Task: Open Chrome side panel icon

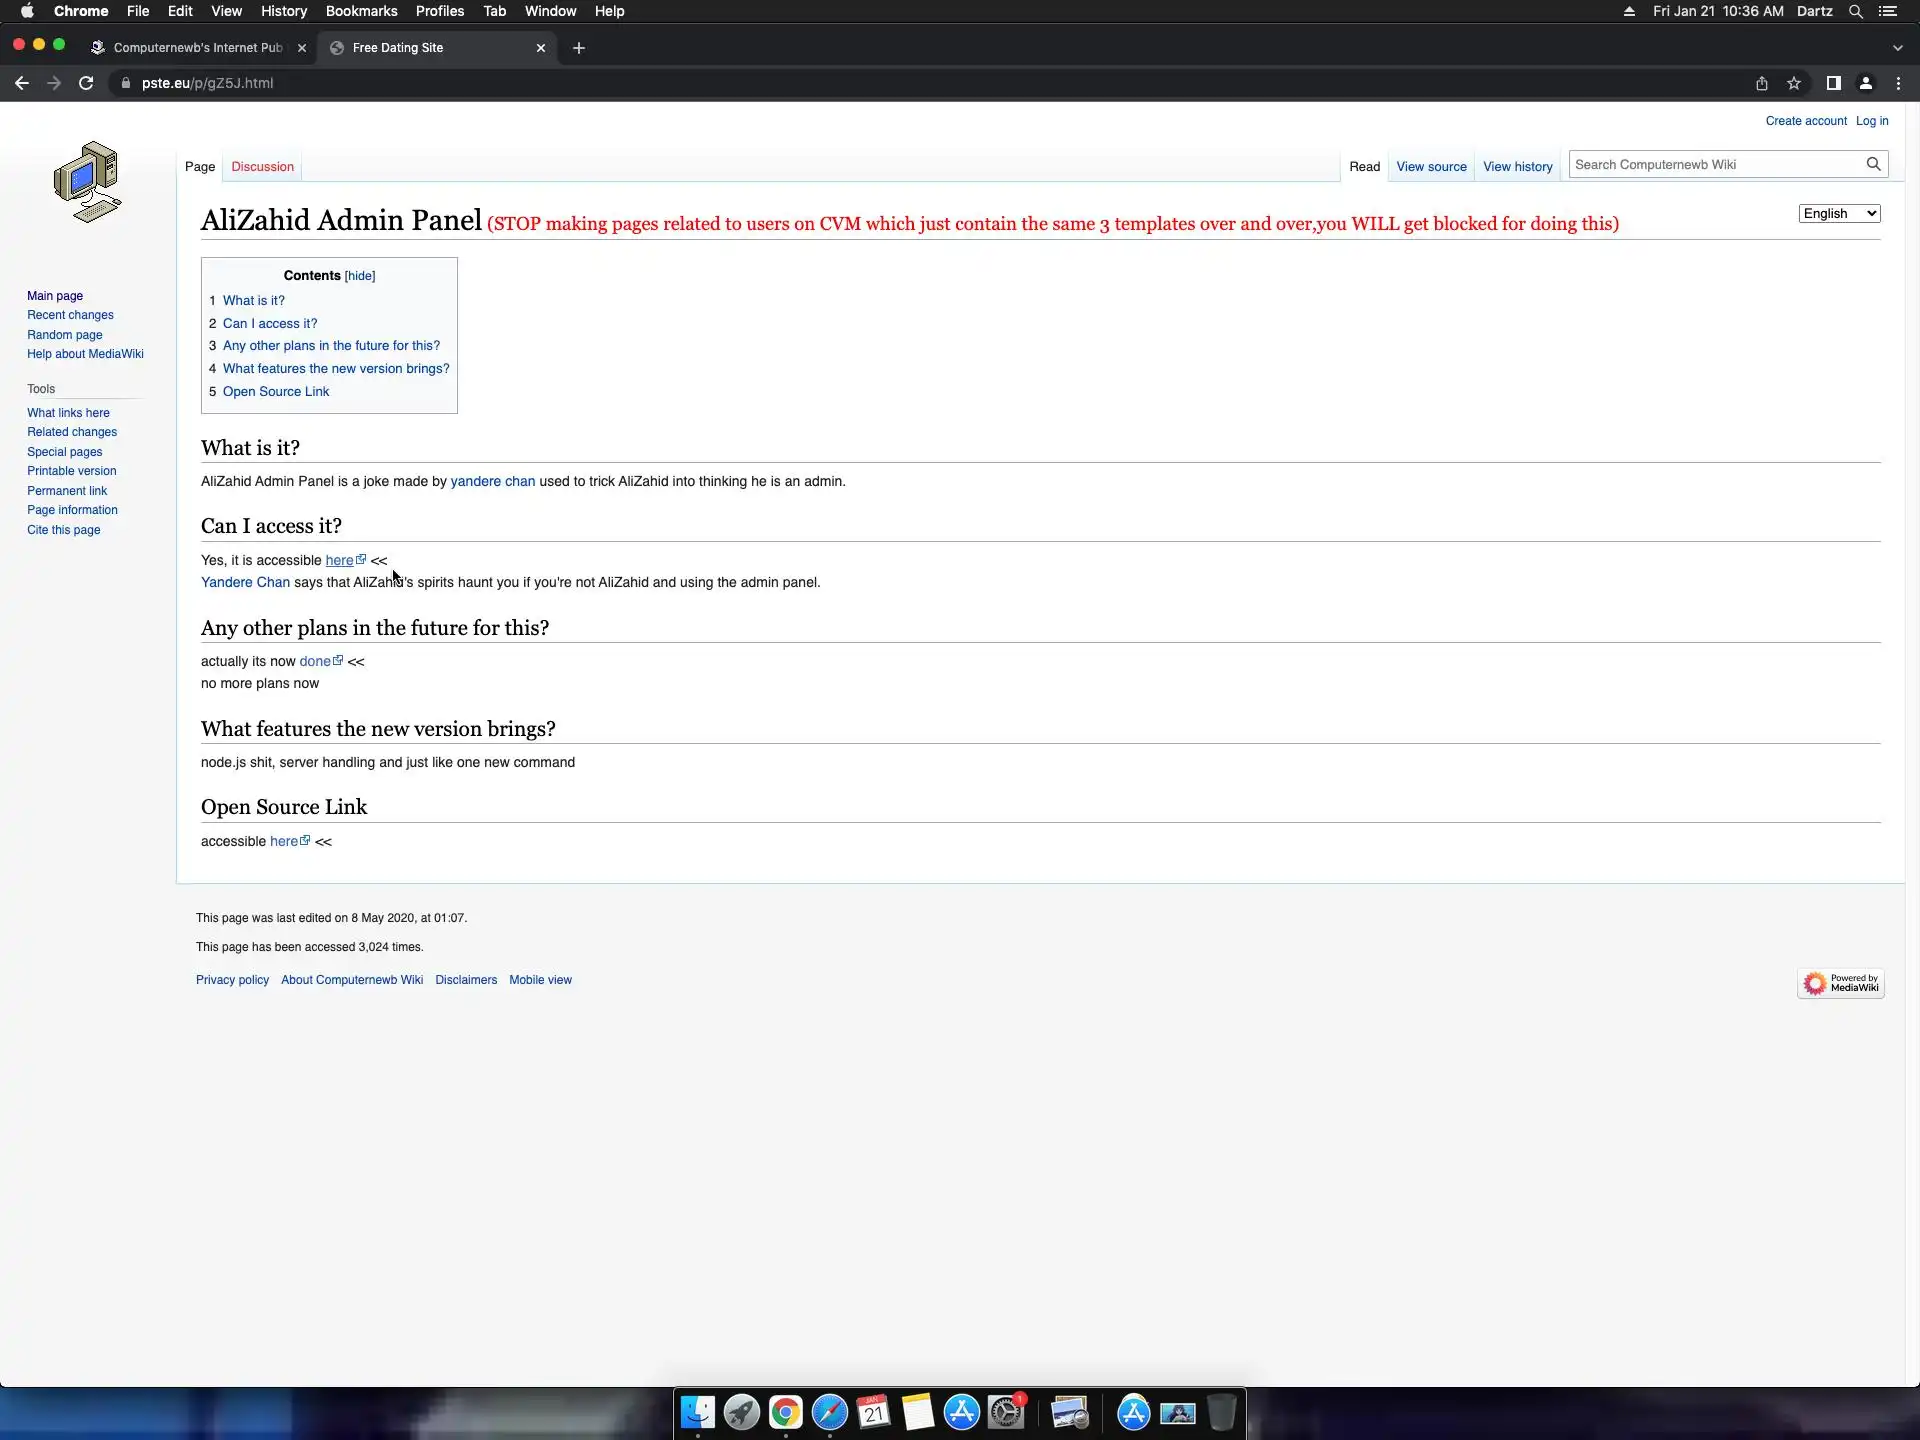Action: [1833, 83]
